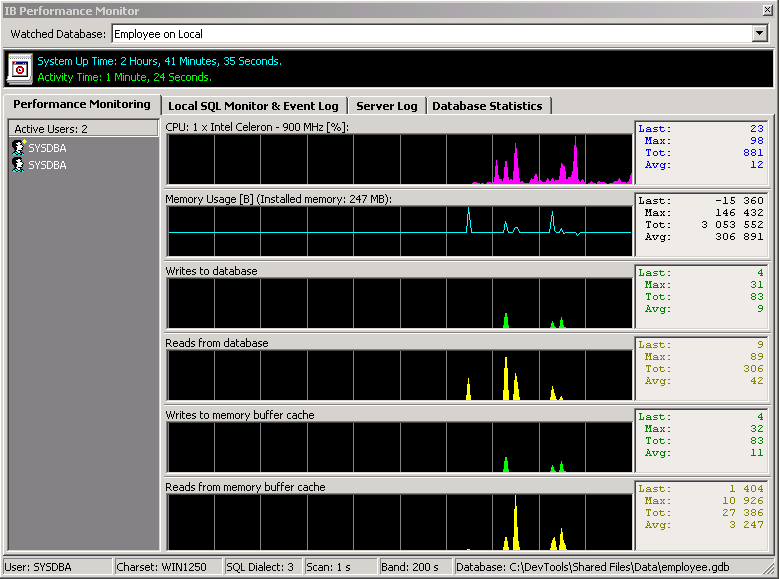Click the CPU statistics panel showing Last 23
Viewport: 780px width, 579px height.
[702, 153]
